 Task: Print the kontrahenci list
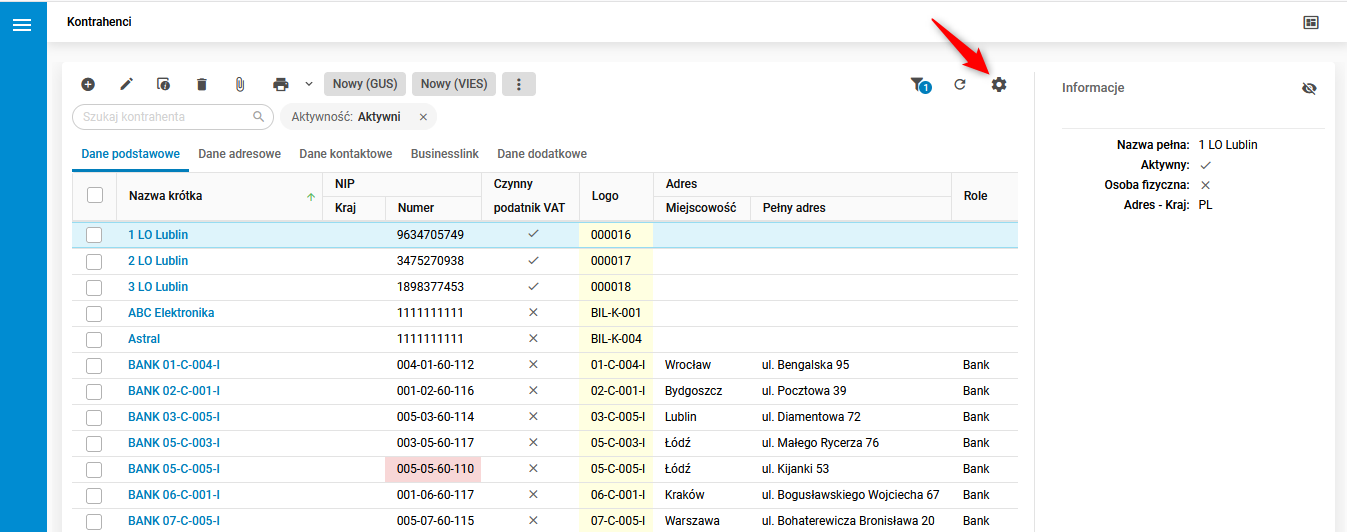281,85
